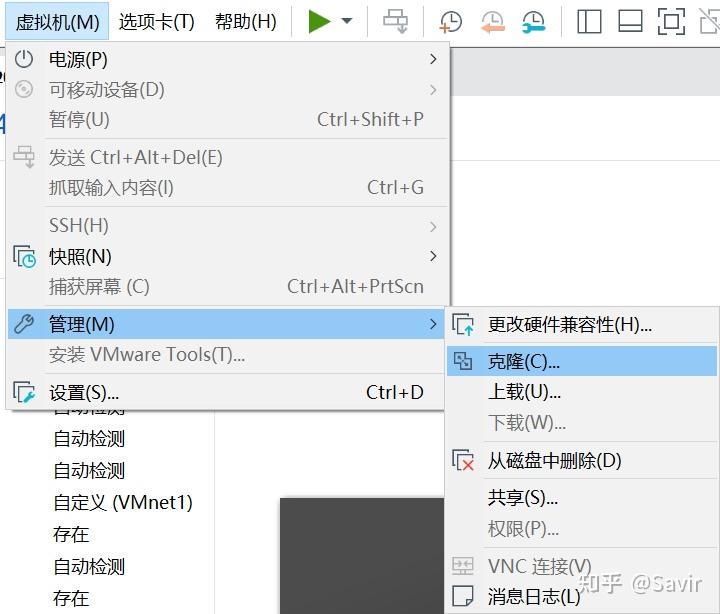Expand 可移动设备(D) submenu arrow
The image size is (720, 614).
[433, 90]
